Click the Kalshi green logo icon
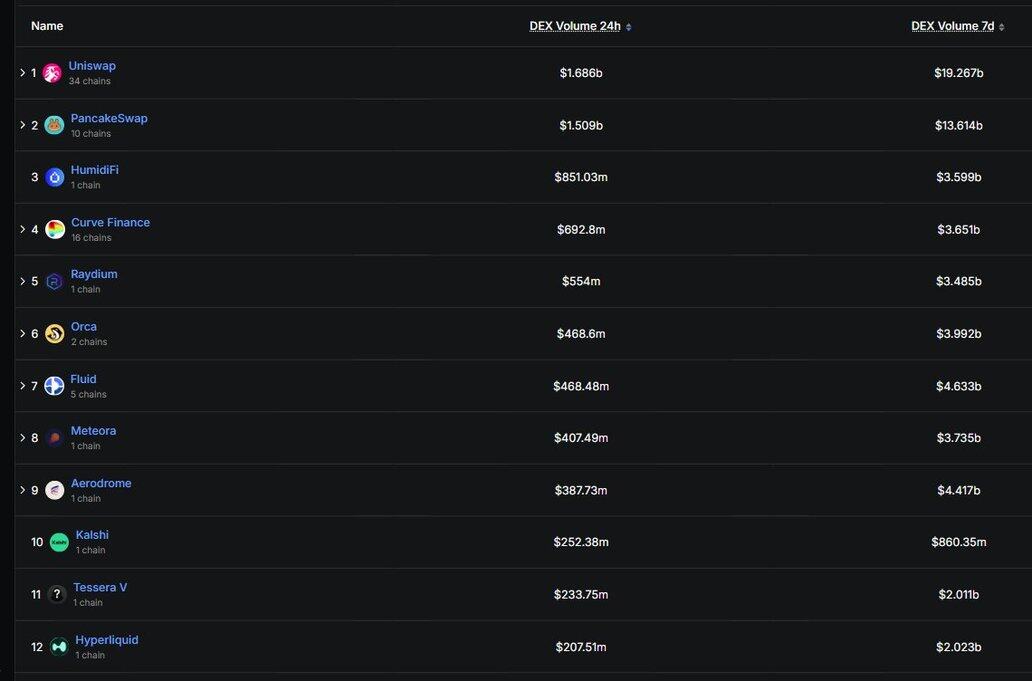This screenshot has width=1032, height=681. coord(59,542)
